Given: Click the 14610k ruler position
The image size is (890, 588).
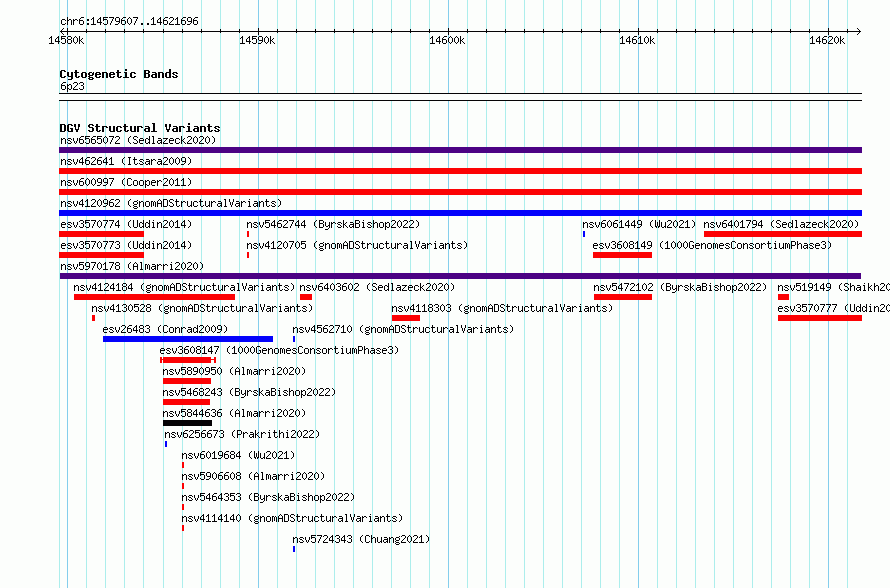Looking at the screenshot, I should coord(637,40).
